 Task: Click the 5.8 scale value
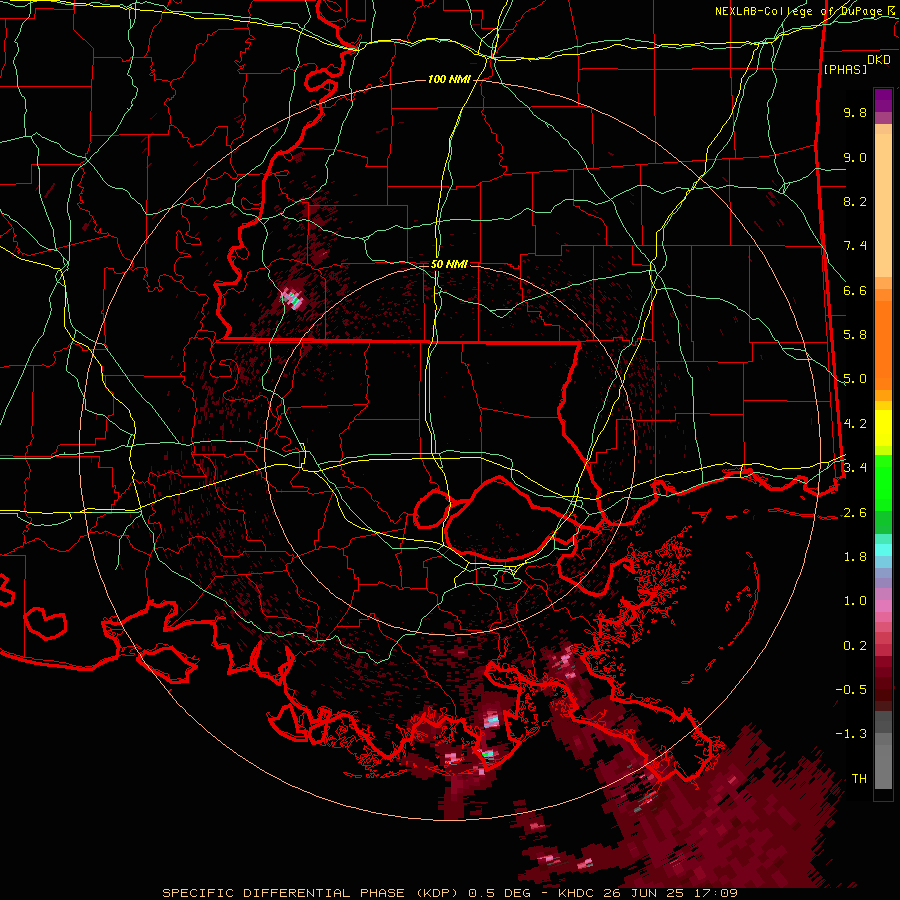[855, 335]
